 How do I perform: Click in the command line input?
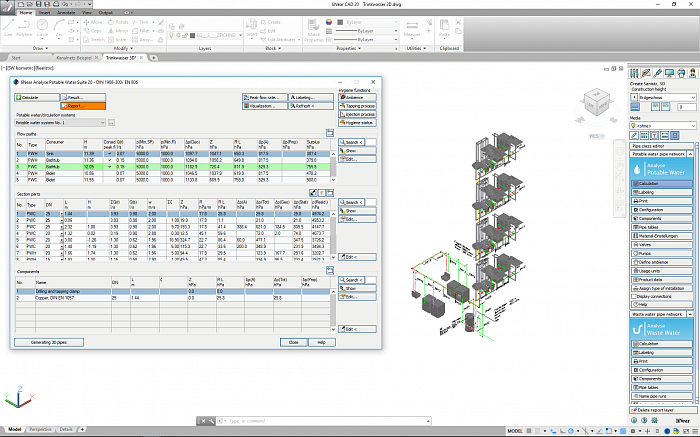click(326, 421)
